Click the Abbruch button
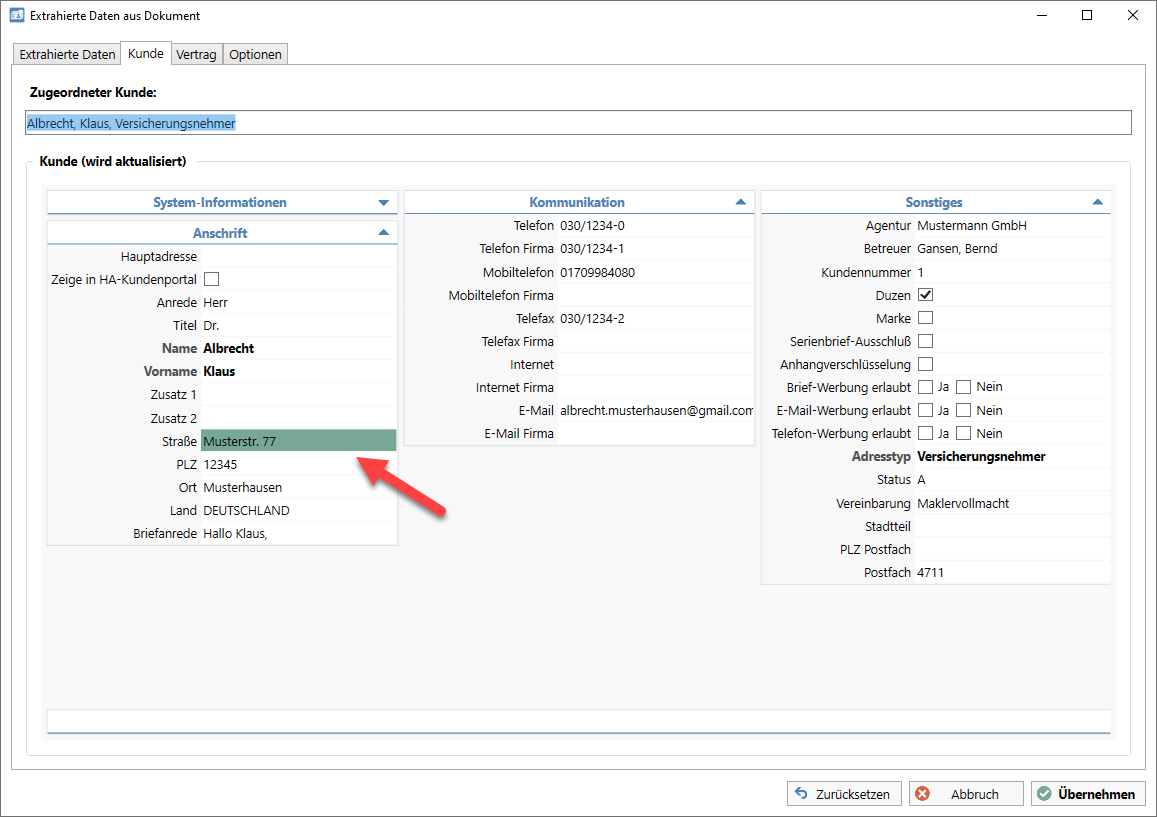The height and width of the screenshot is (817, 1157). click(x=966, y=794)
